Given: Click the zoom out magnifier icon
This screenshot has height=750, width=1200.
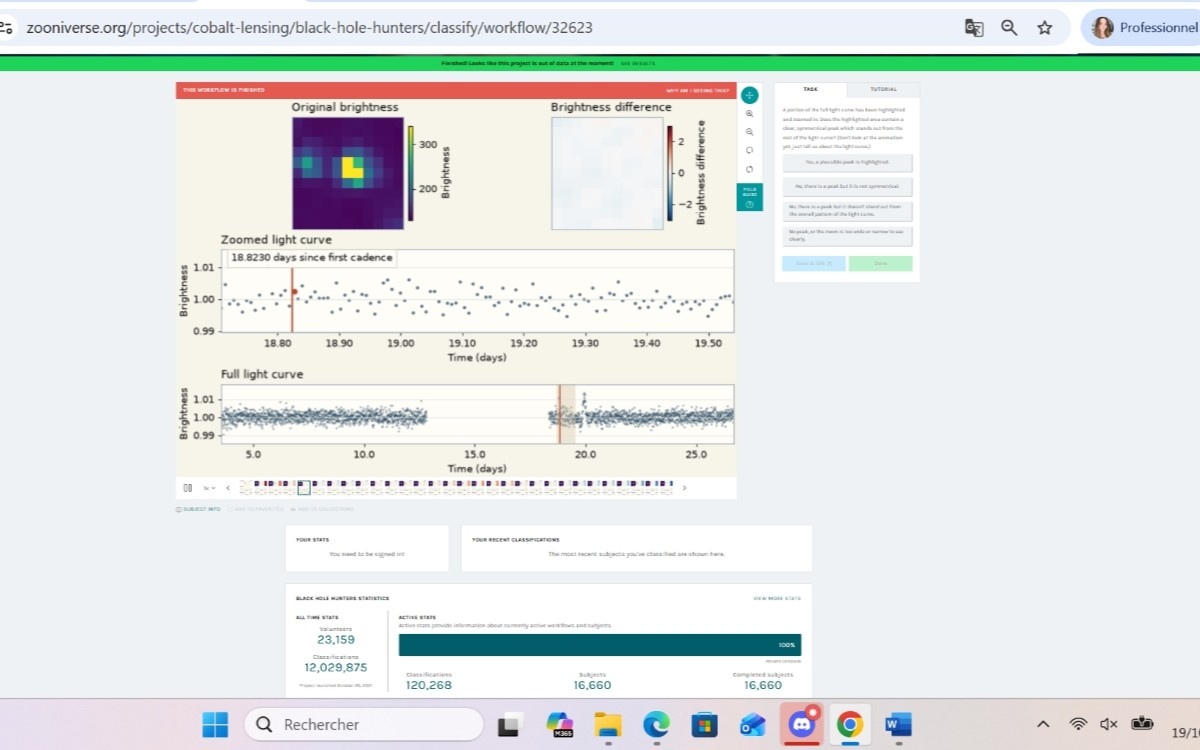Looking at the screenshot, I should coord(749,132).
